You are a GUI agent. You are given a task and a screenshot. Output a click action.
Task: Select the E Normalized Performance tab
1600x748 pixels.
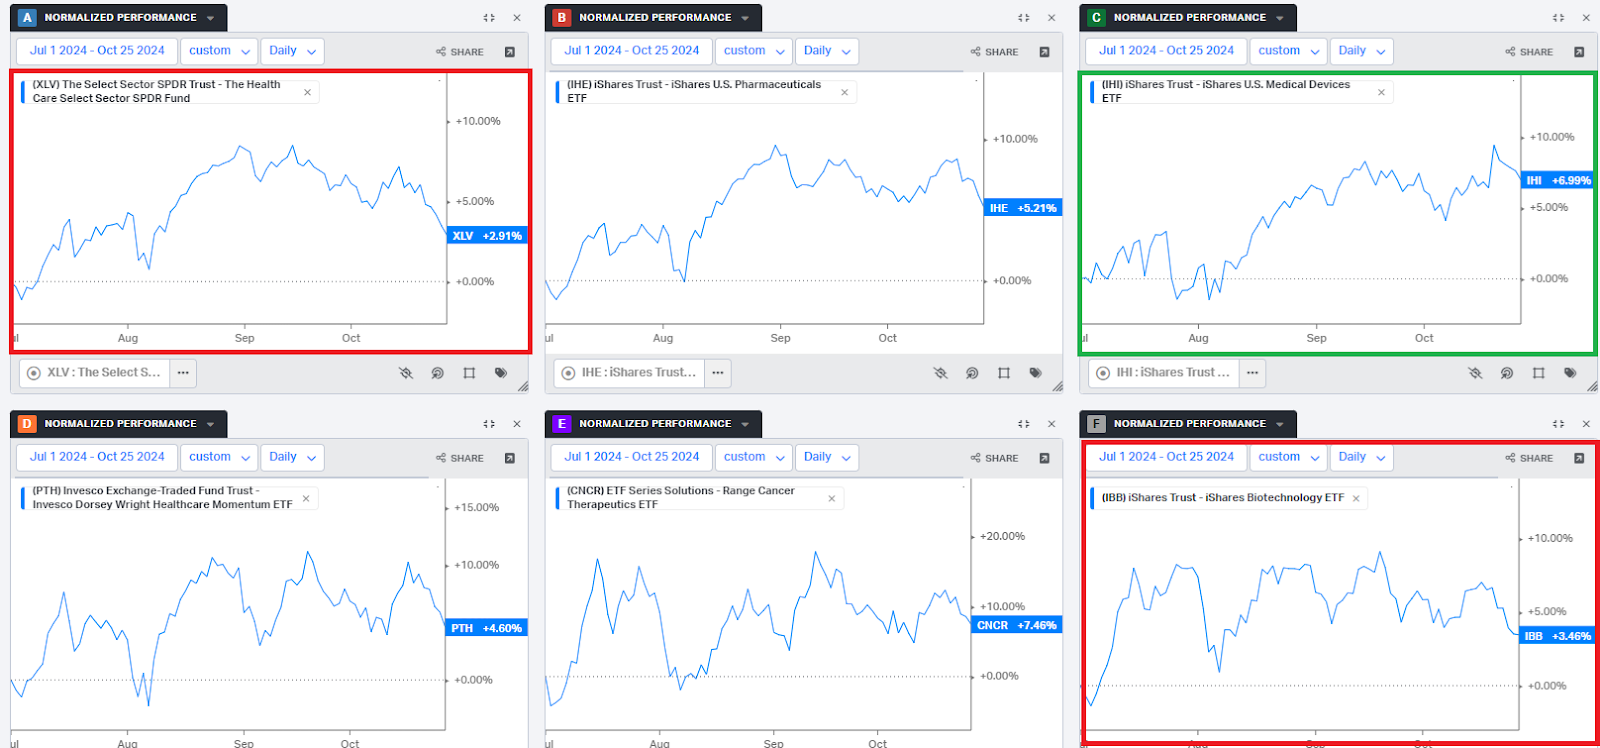click(x=654, y=424)
